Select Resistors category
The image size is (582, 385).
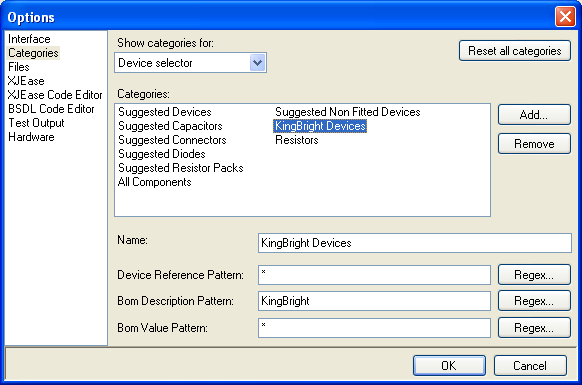(x=297, y=140)
